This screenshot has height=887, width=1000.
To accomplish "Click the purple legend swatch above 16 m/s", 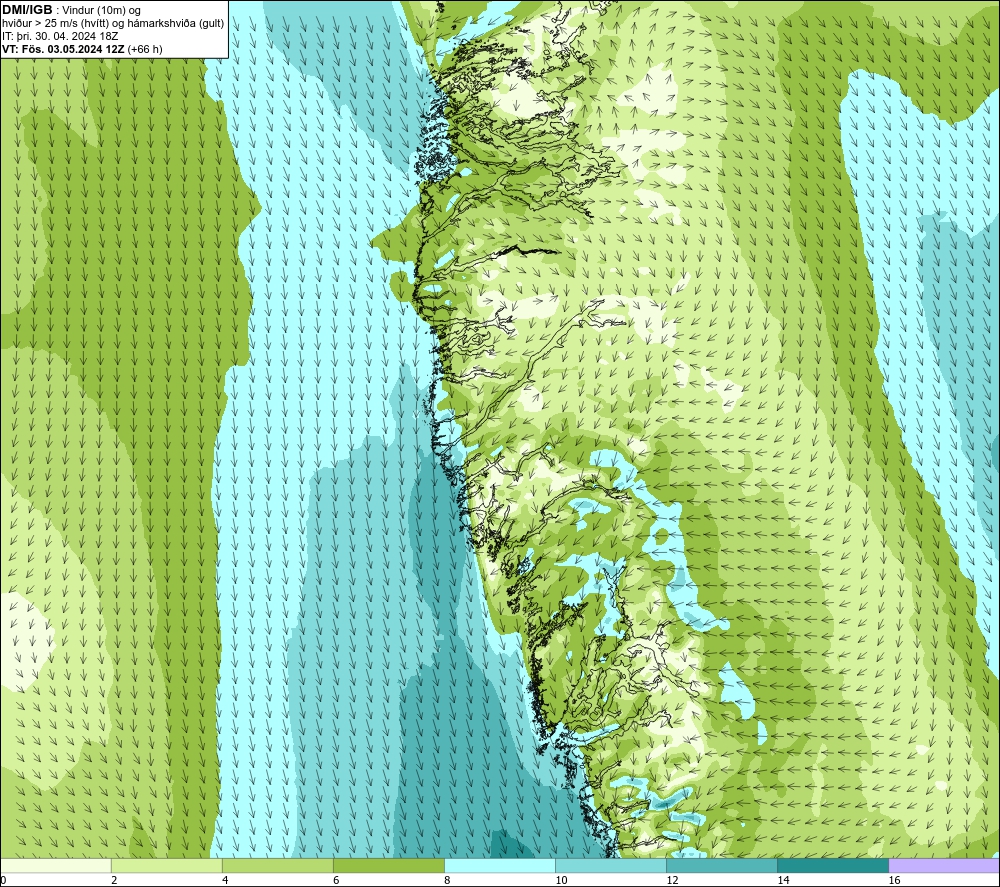I will coord(944,865).
